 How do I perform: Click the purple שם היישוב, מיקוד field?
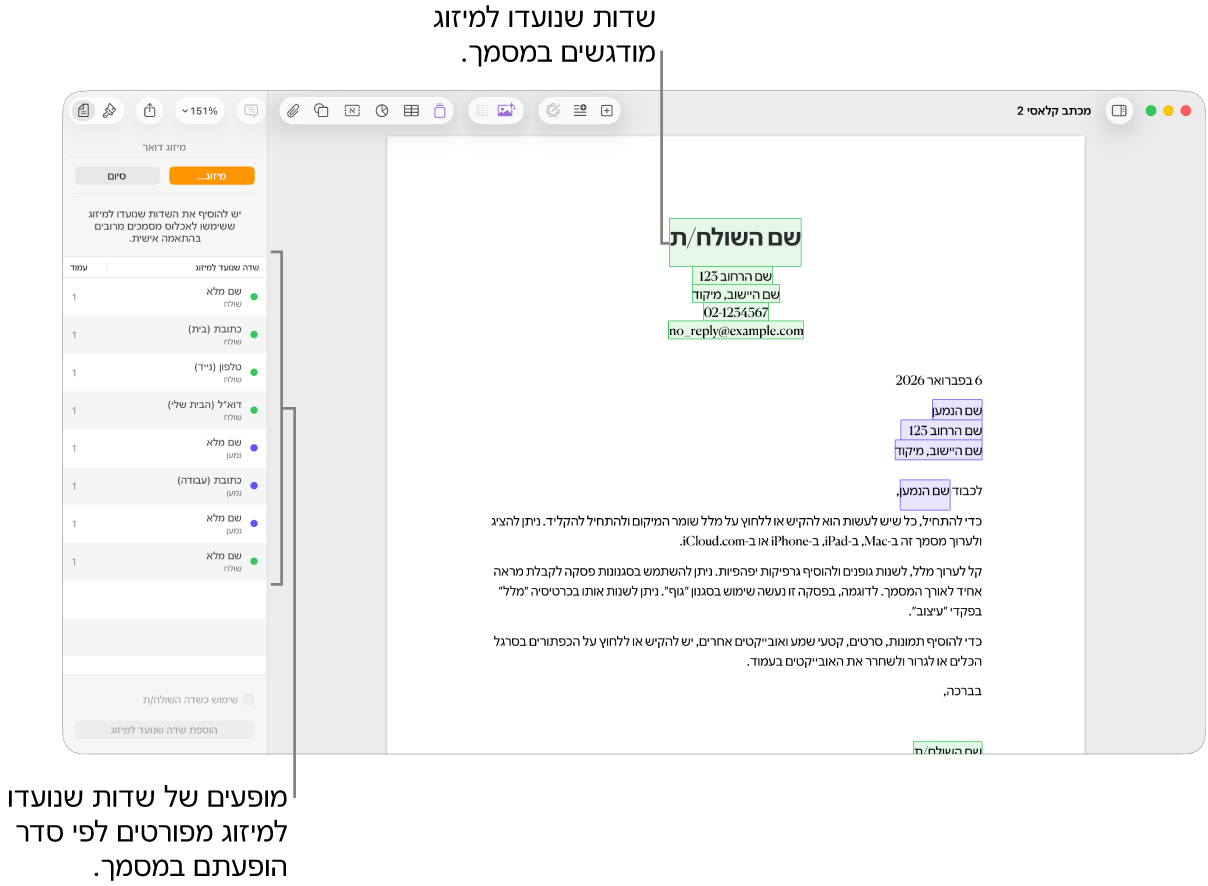click(x=939, y=450)
